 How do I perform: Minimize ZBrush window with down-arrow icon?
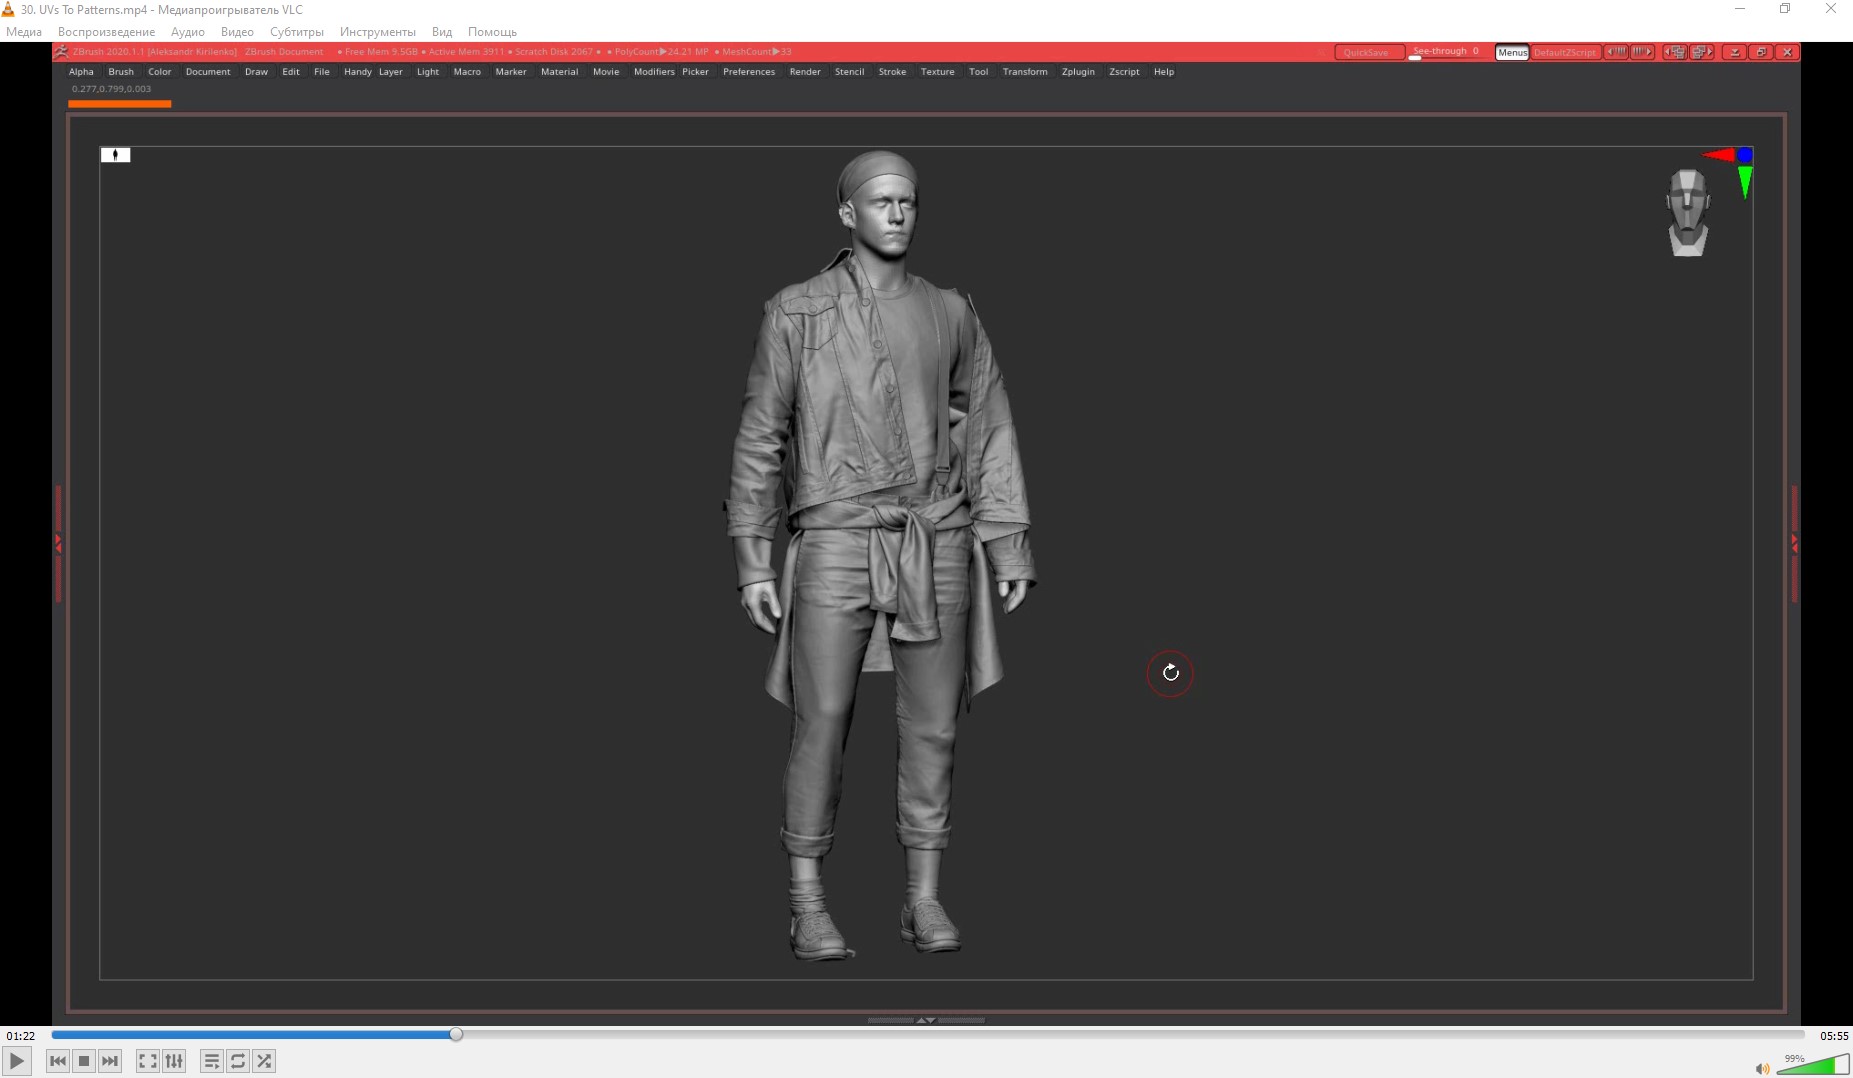(x=1735, y=52)
